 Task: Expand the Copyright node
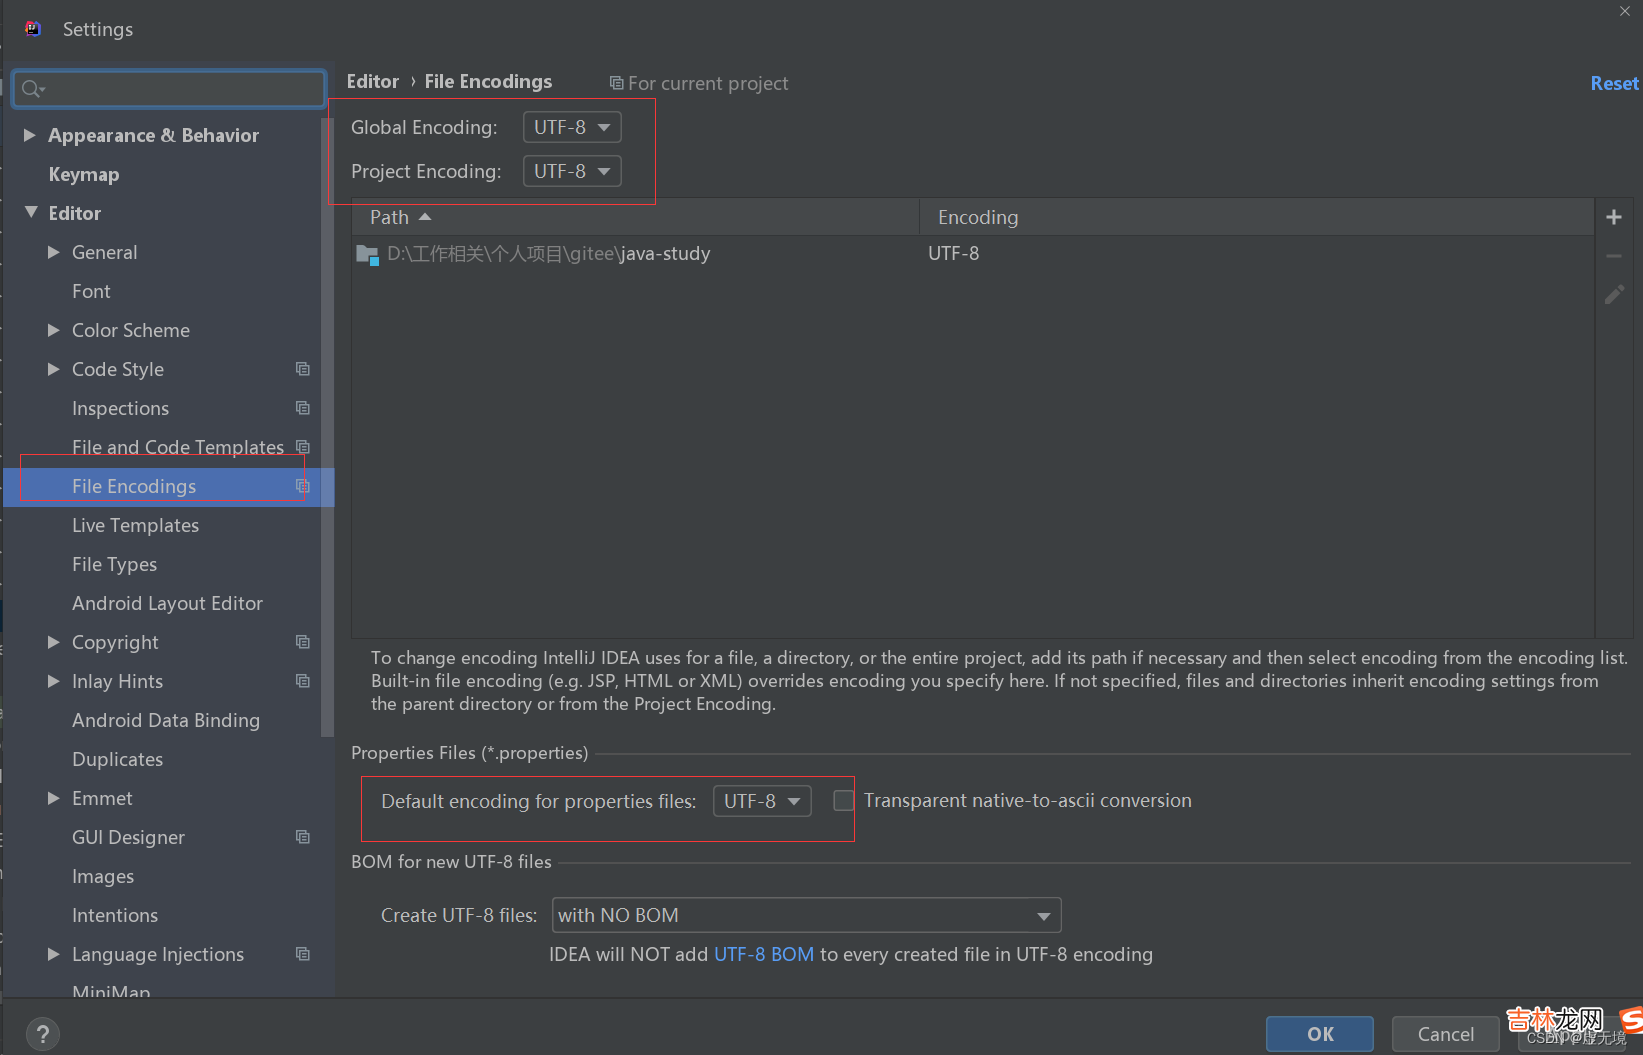[54, 642]
